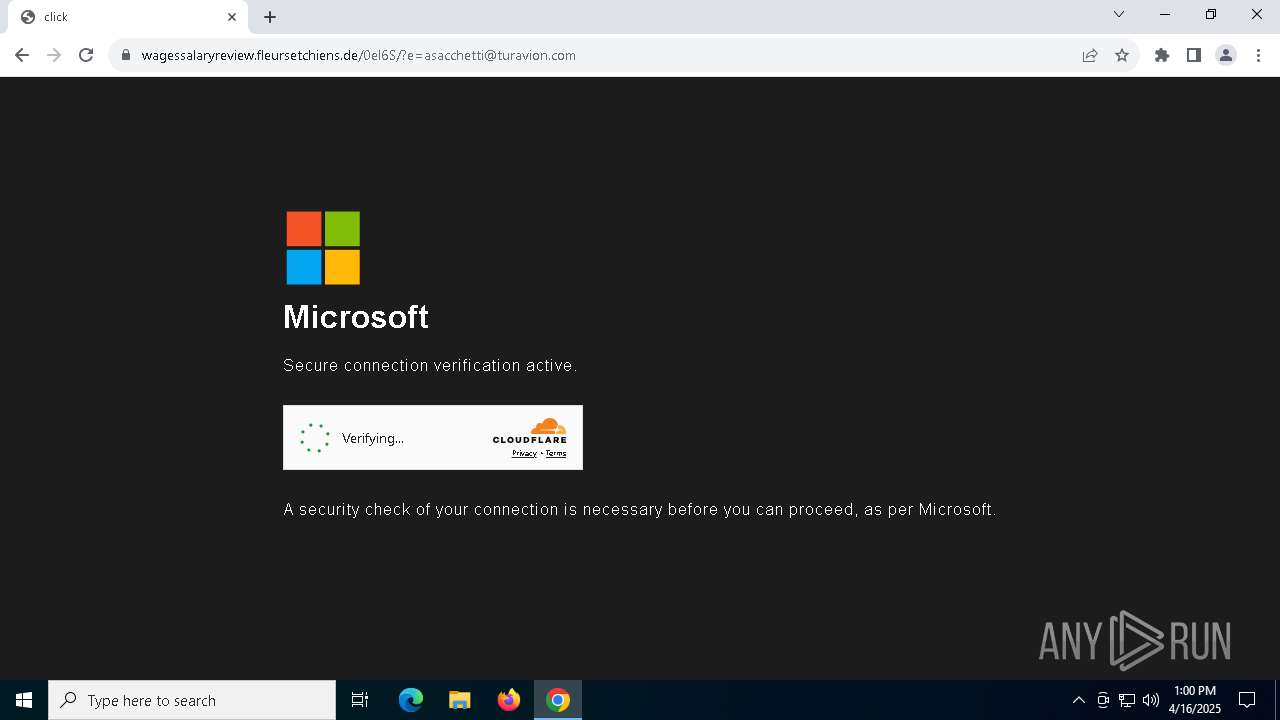Open network status tray icon

[x=1127, y=700]
